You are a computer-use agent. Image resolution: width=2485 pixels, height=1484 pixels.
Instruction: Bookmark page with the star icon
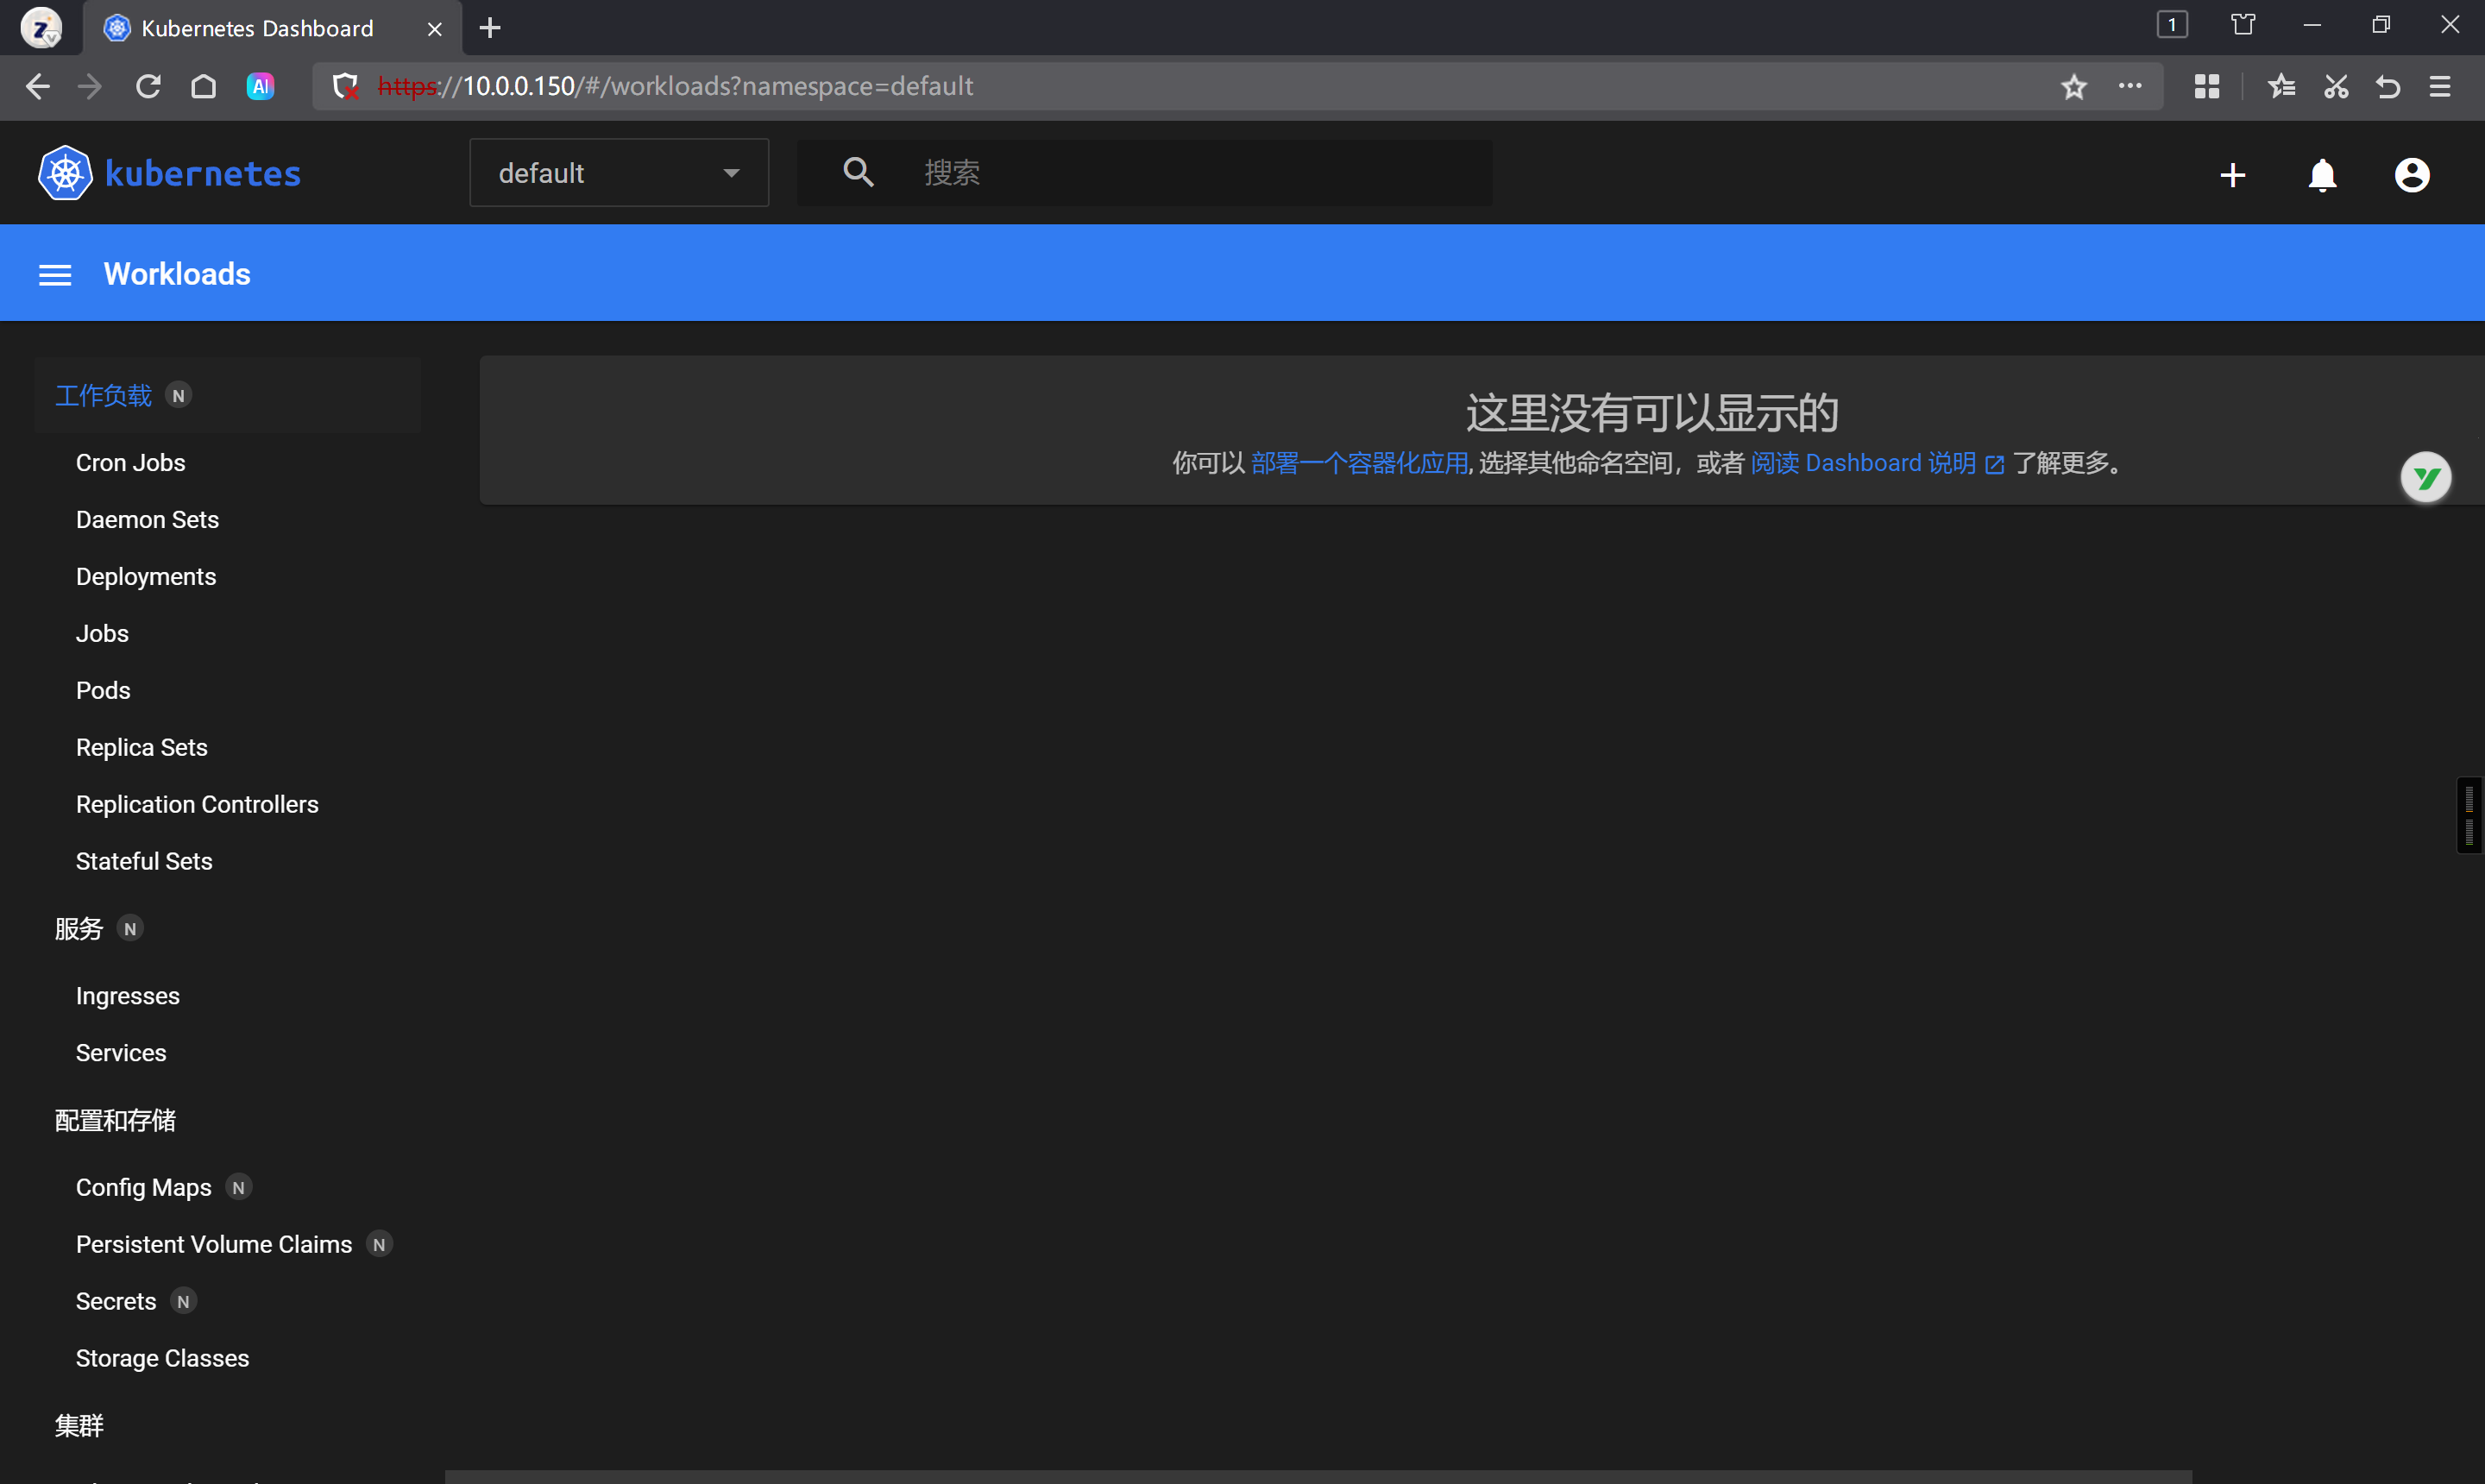tap(2073, 87)
